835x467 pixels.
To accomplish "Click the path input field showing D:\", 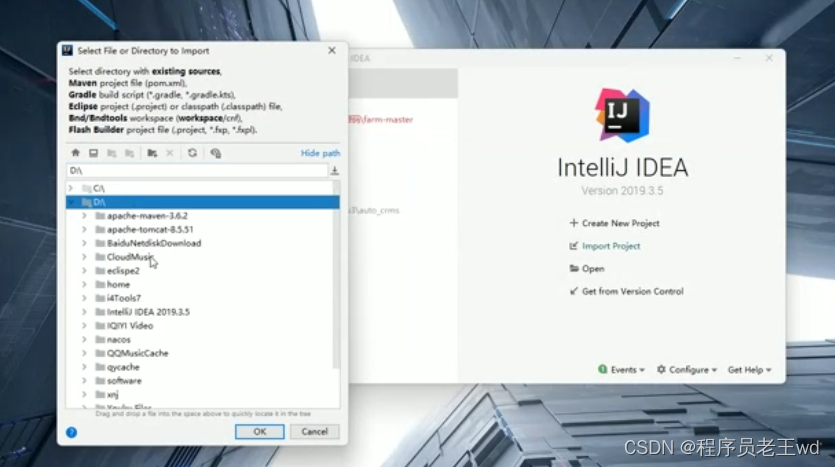I will click(x=197, y=170).
